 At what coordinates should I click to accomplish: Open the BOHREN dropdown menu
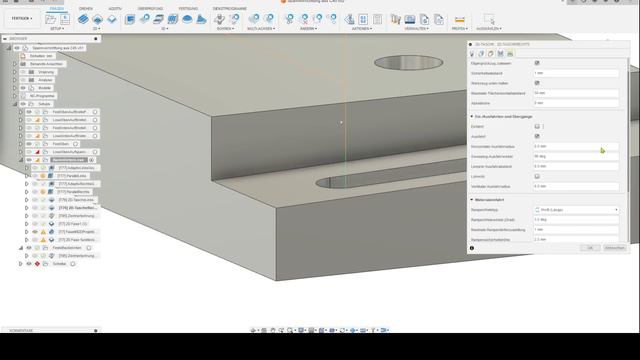click(x=225, y=29)
